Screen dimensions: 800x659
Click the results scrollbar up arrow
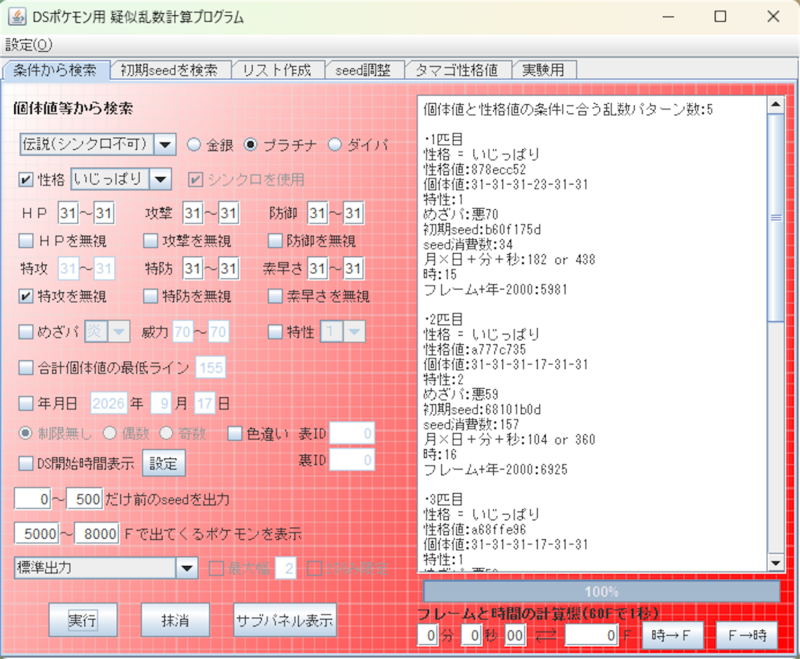(x=776, y=105)
